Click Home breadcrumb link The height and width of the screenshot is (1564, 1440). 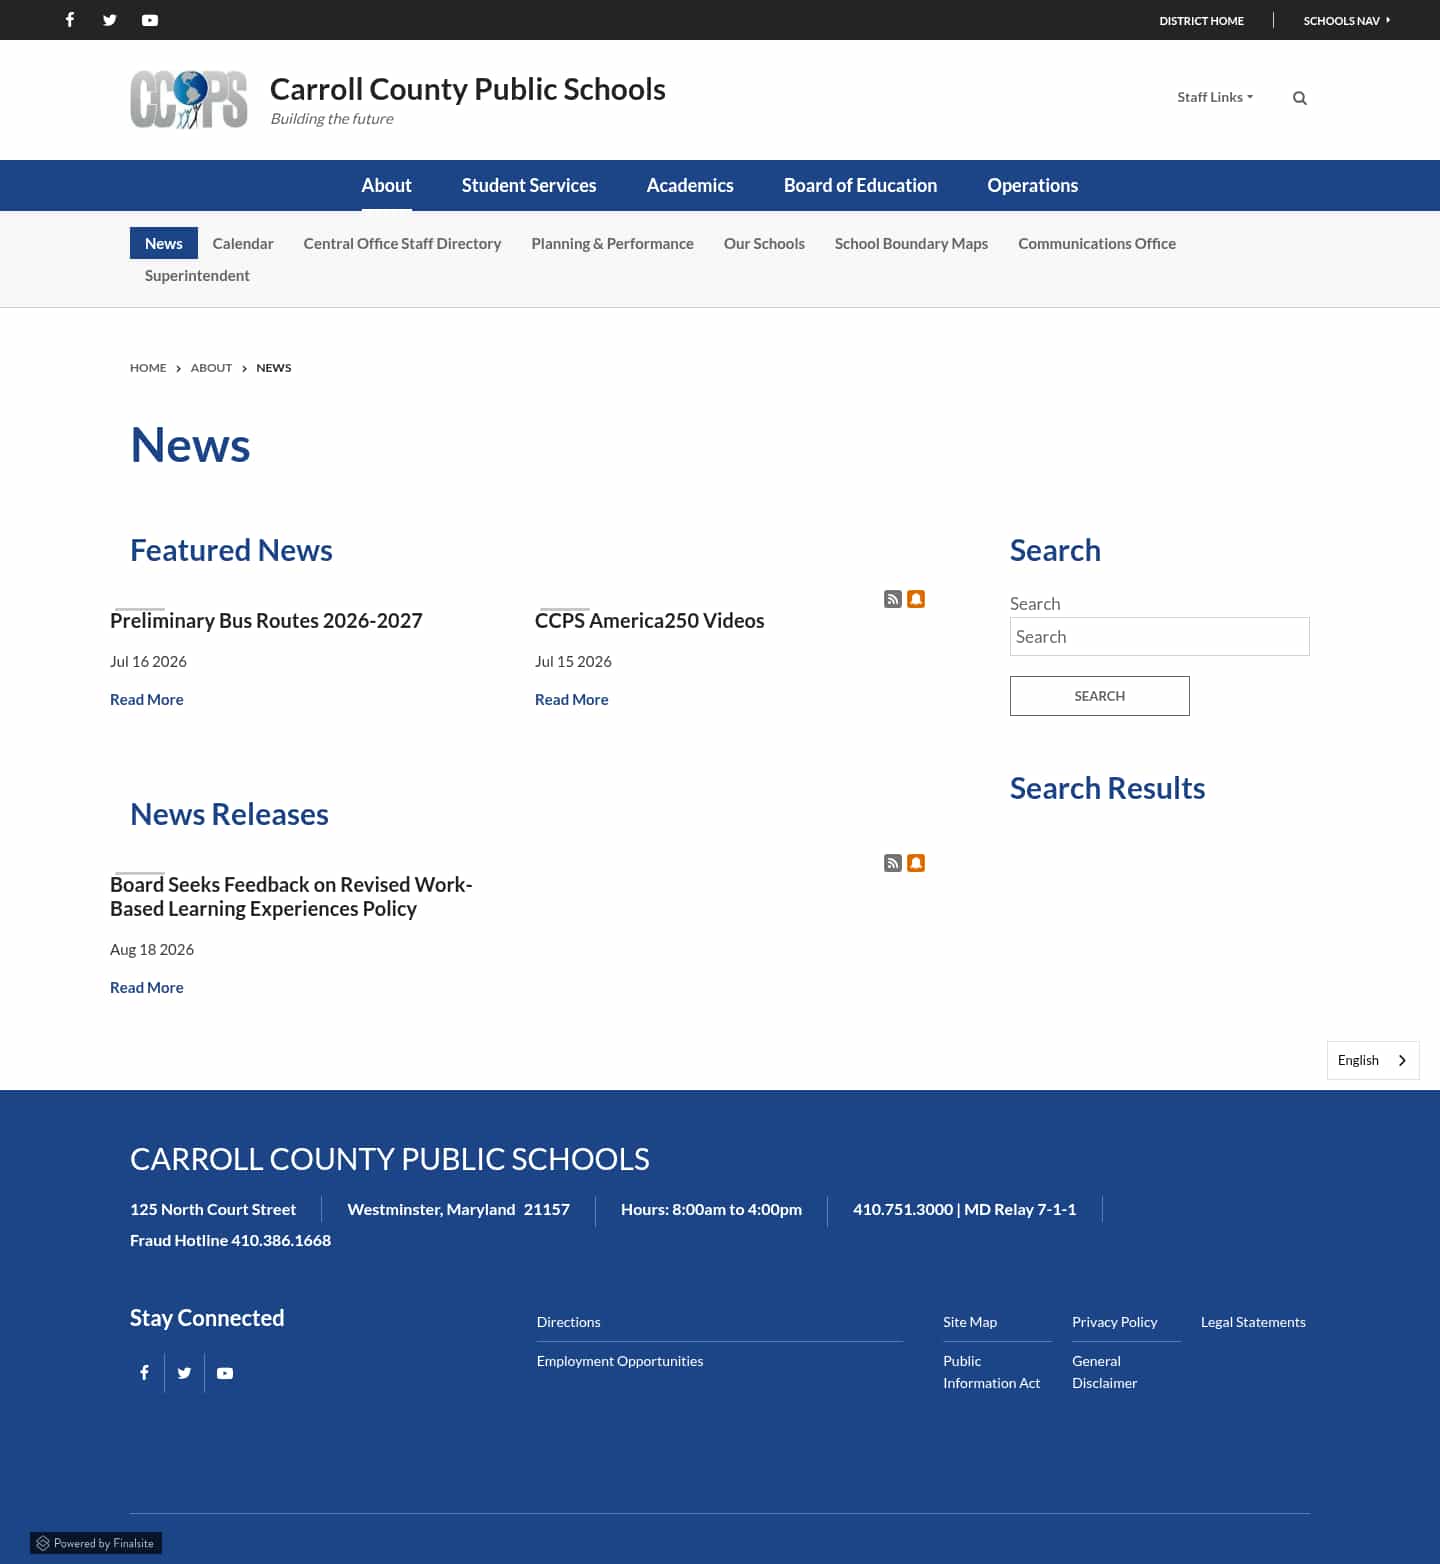148,368
